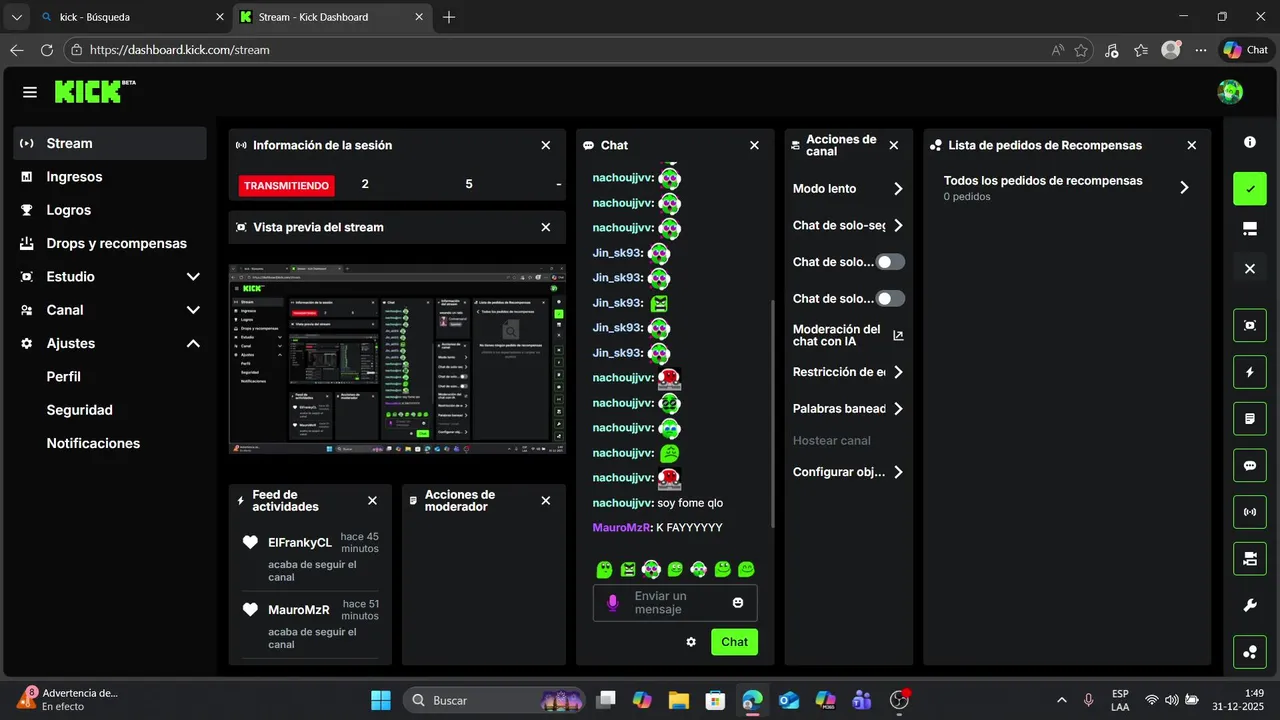
Task: Open the hamburger menu beside Kick logo
Action: coord(30,92)
